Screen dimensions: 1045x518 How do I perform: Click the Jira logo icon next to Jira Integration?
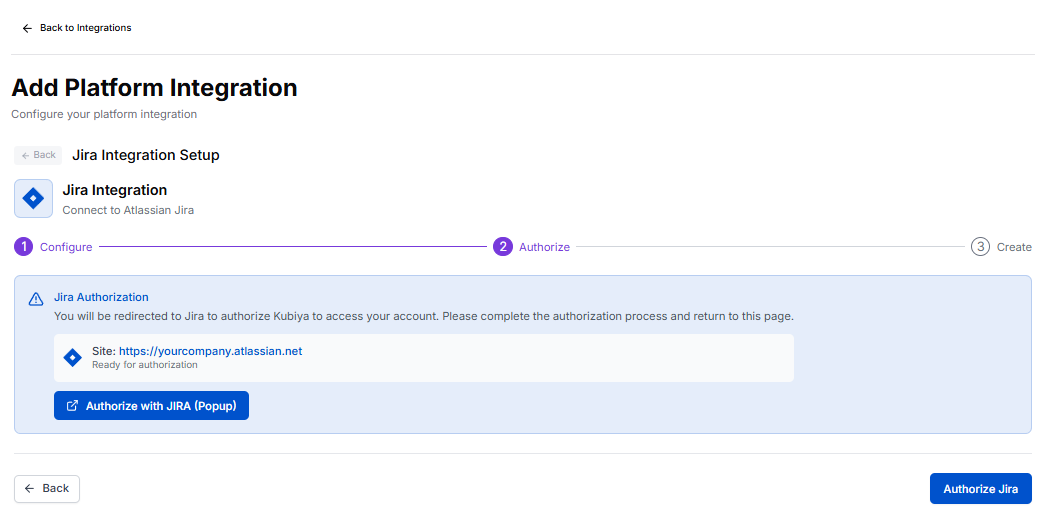33,199
